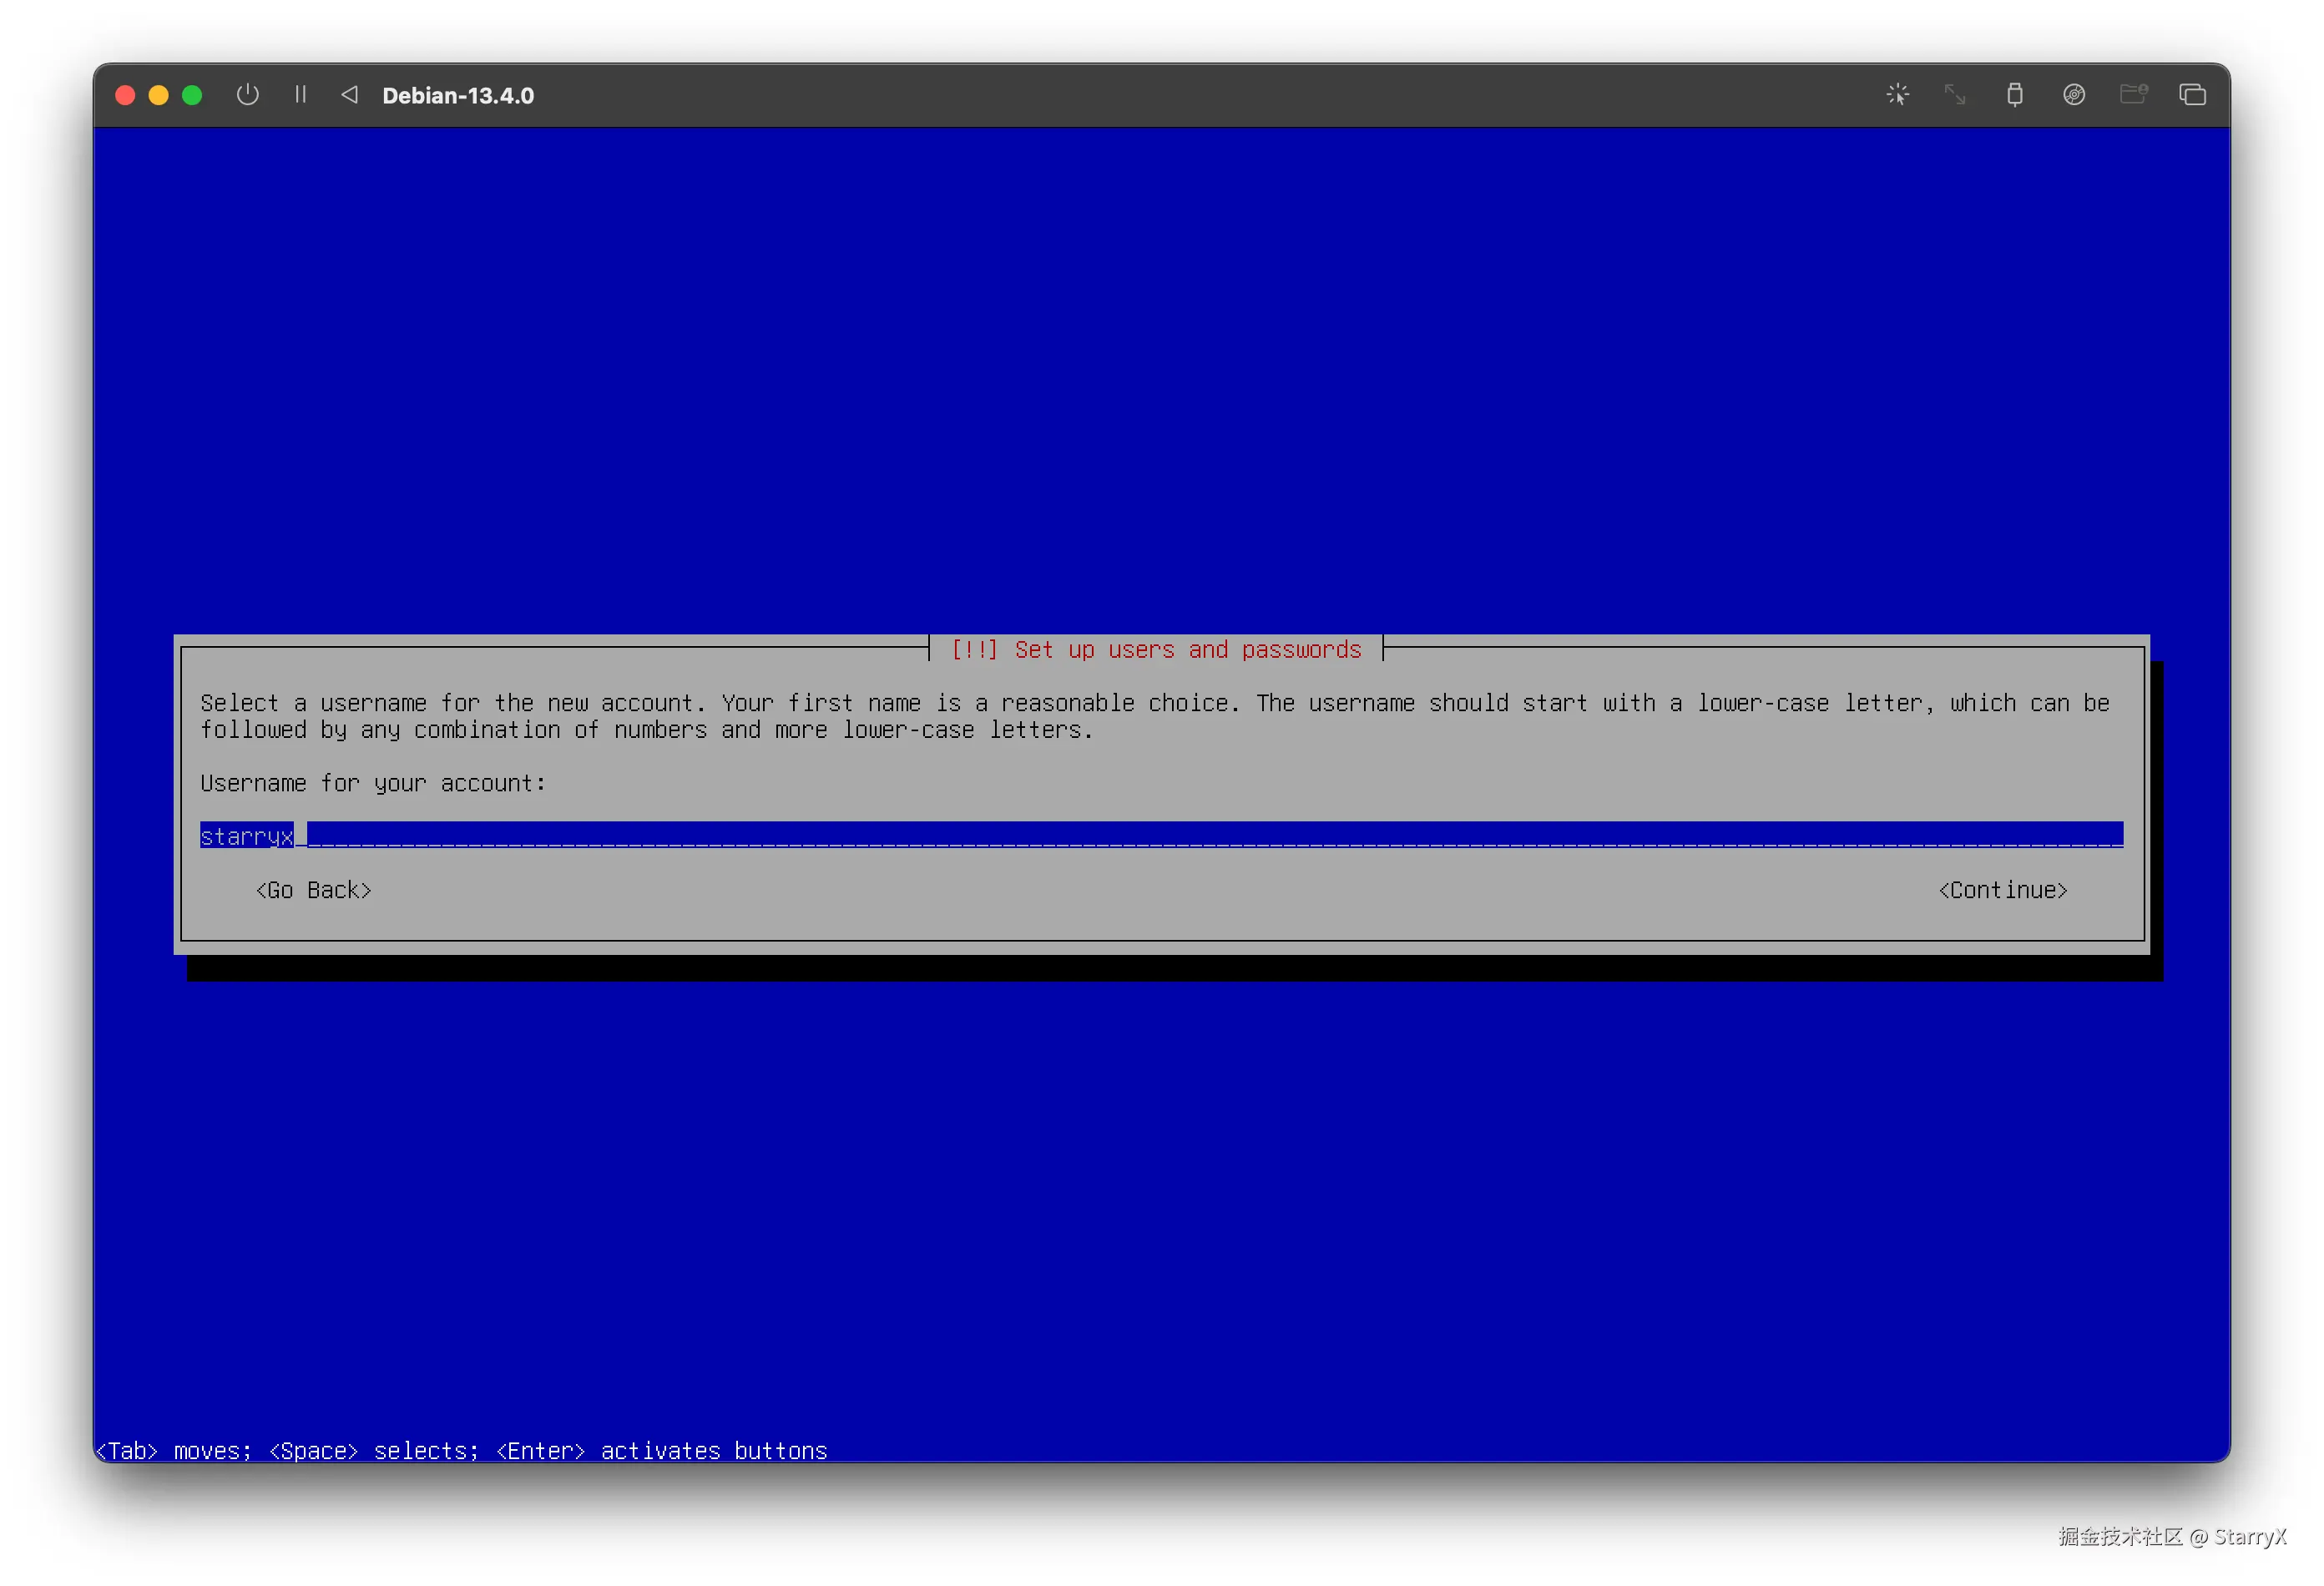Image resolution: width=2324 pixels, height=1586 pixels.
Task: Open the windows list icon
Action: point(2192,95)
